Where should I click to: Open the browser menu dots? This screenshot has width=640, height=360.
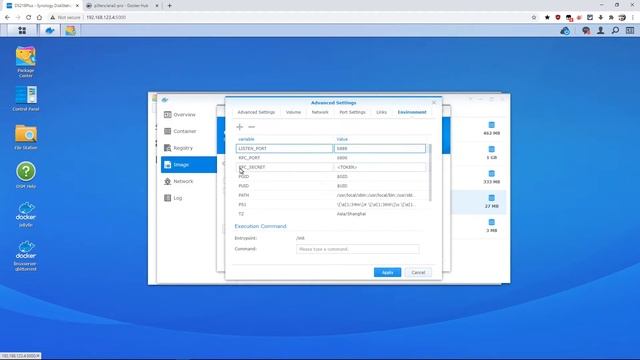point(633,18)
